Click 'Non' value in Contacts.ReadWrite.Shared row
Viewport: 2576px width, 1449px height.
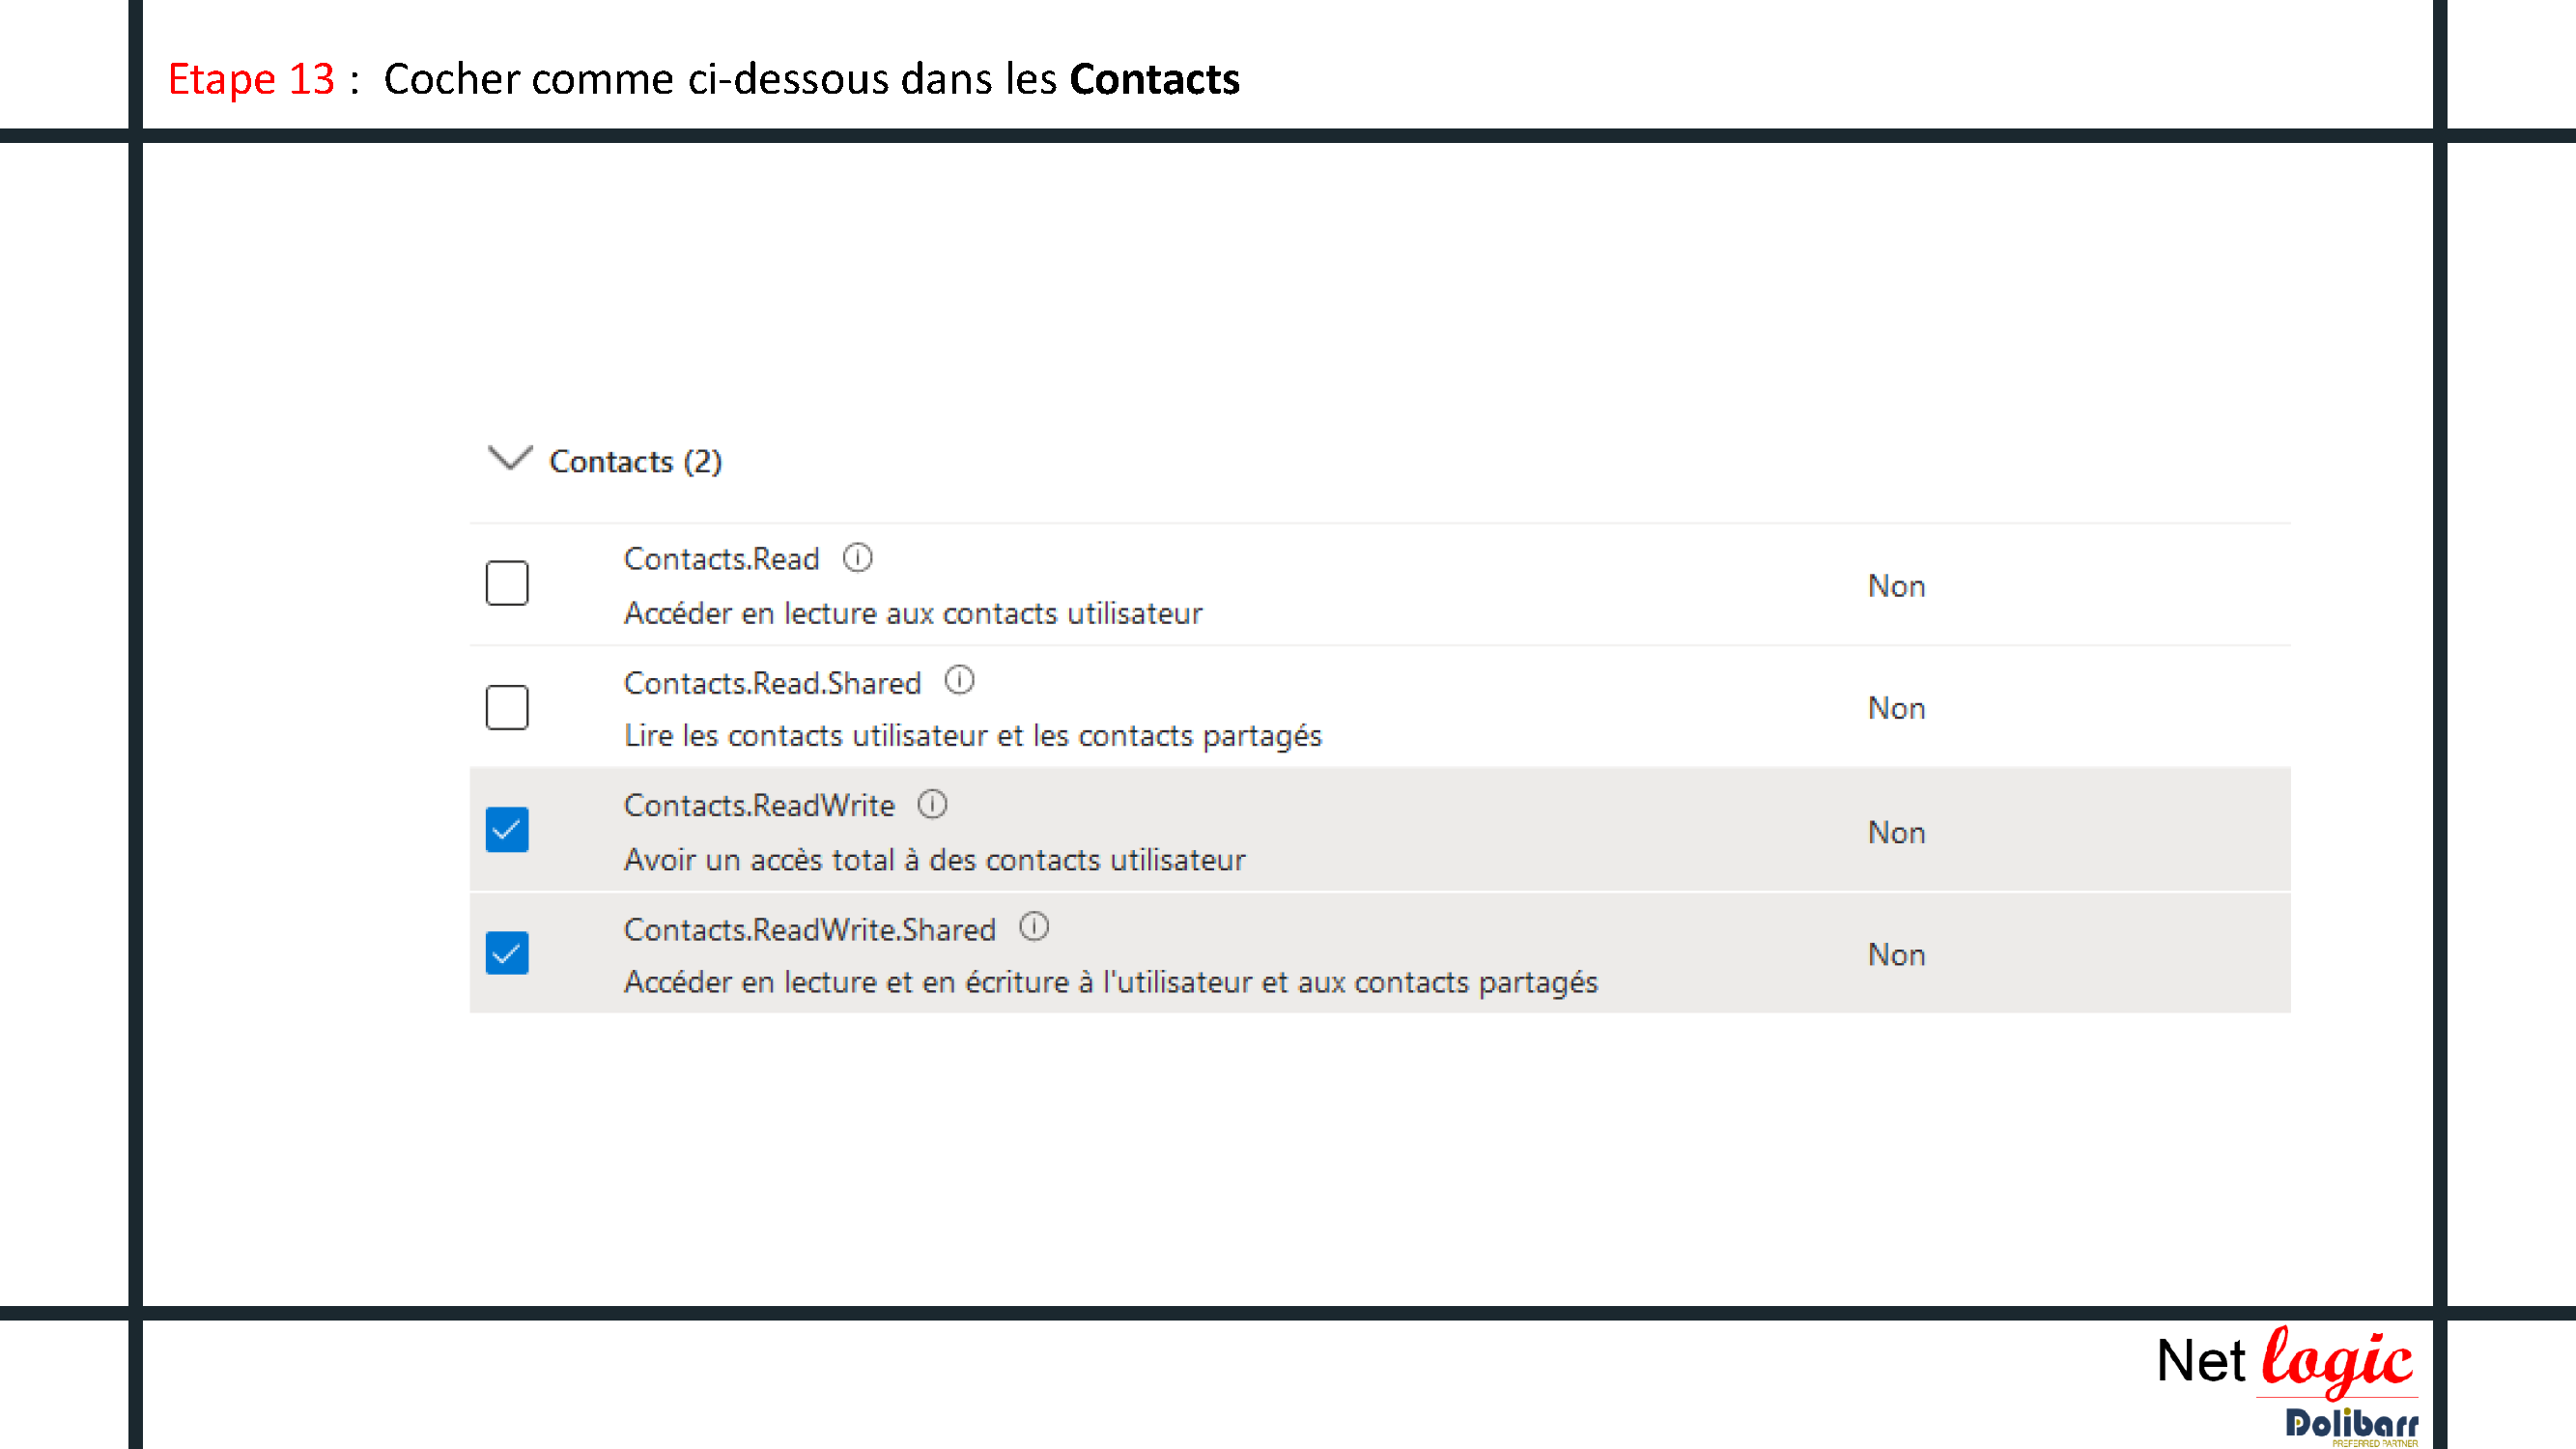[1896, 955]
